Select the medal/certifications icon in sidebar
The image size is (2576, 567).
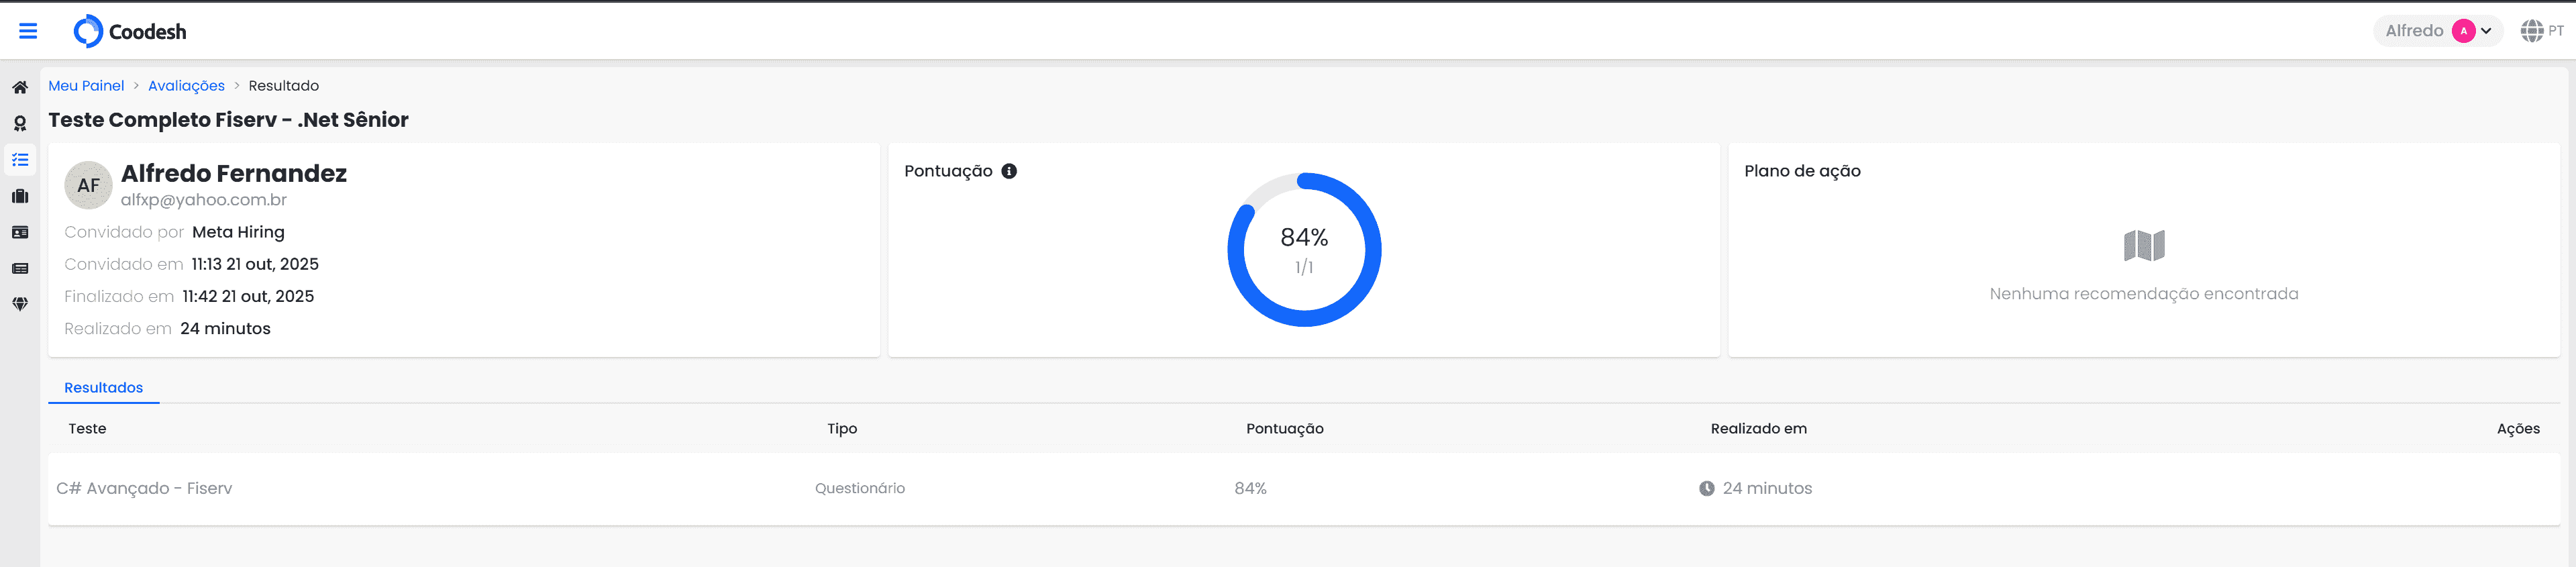pyautogui.click(x=20, y=123)
